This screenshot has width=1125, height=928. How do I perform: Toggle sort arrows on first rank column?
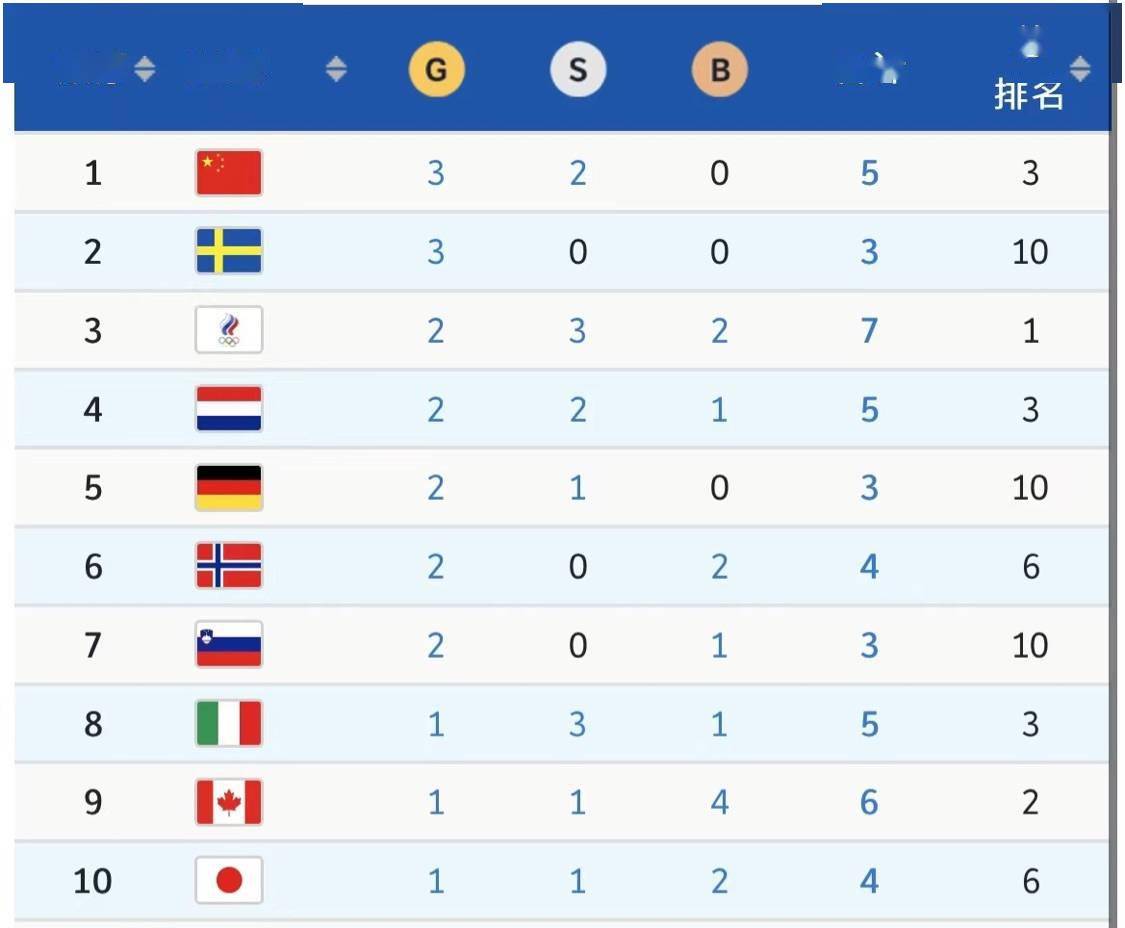click(145, 69)
